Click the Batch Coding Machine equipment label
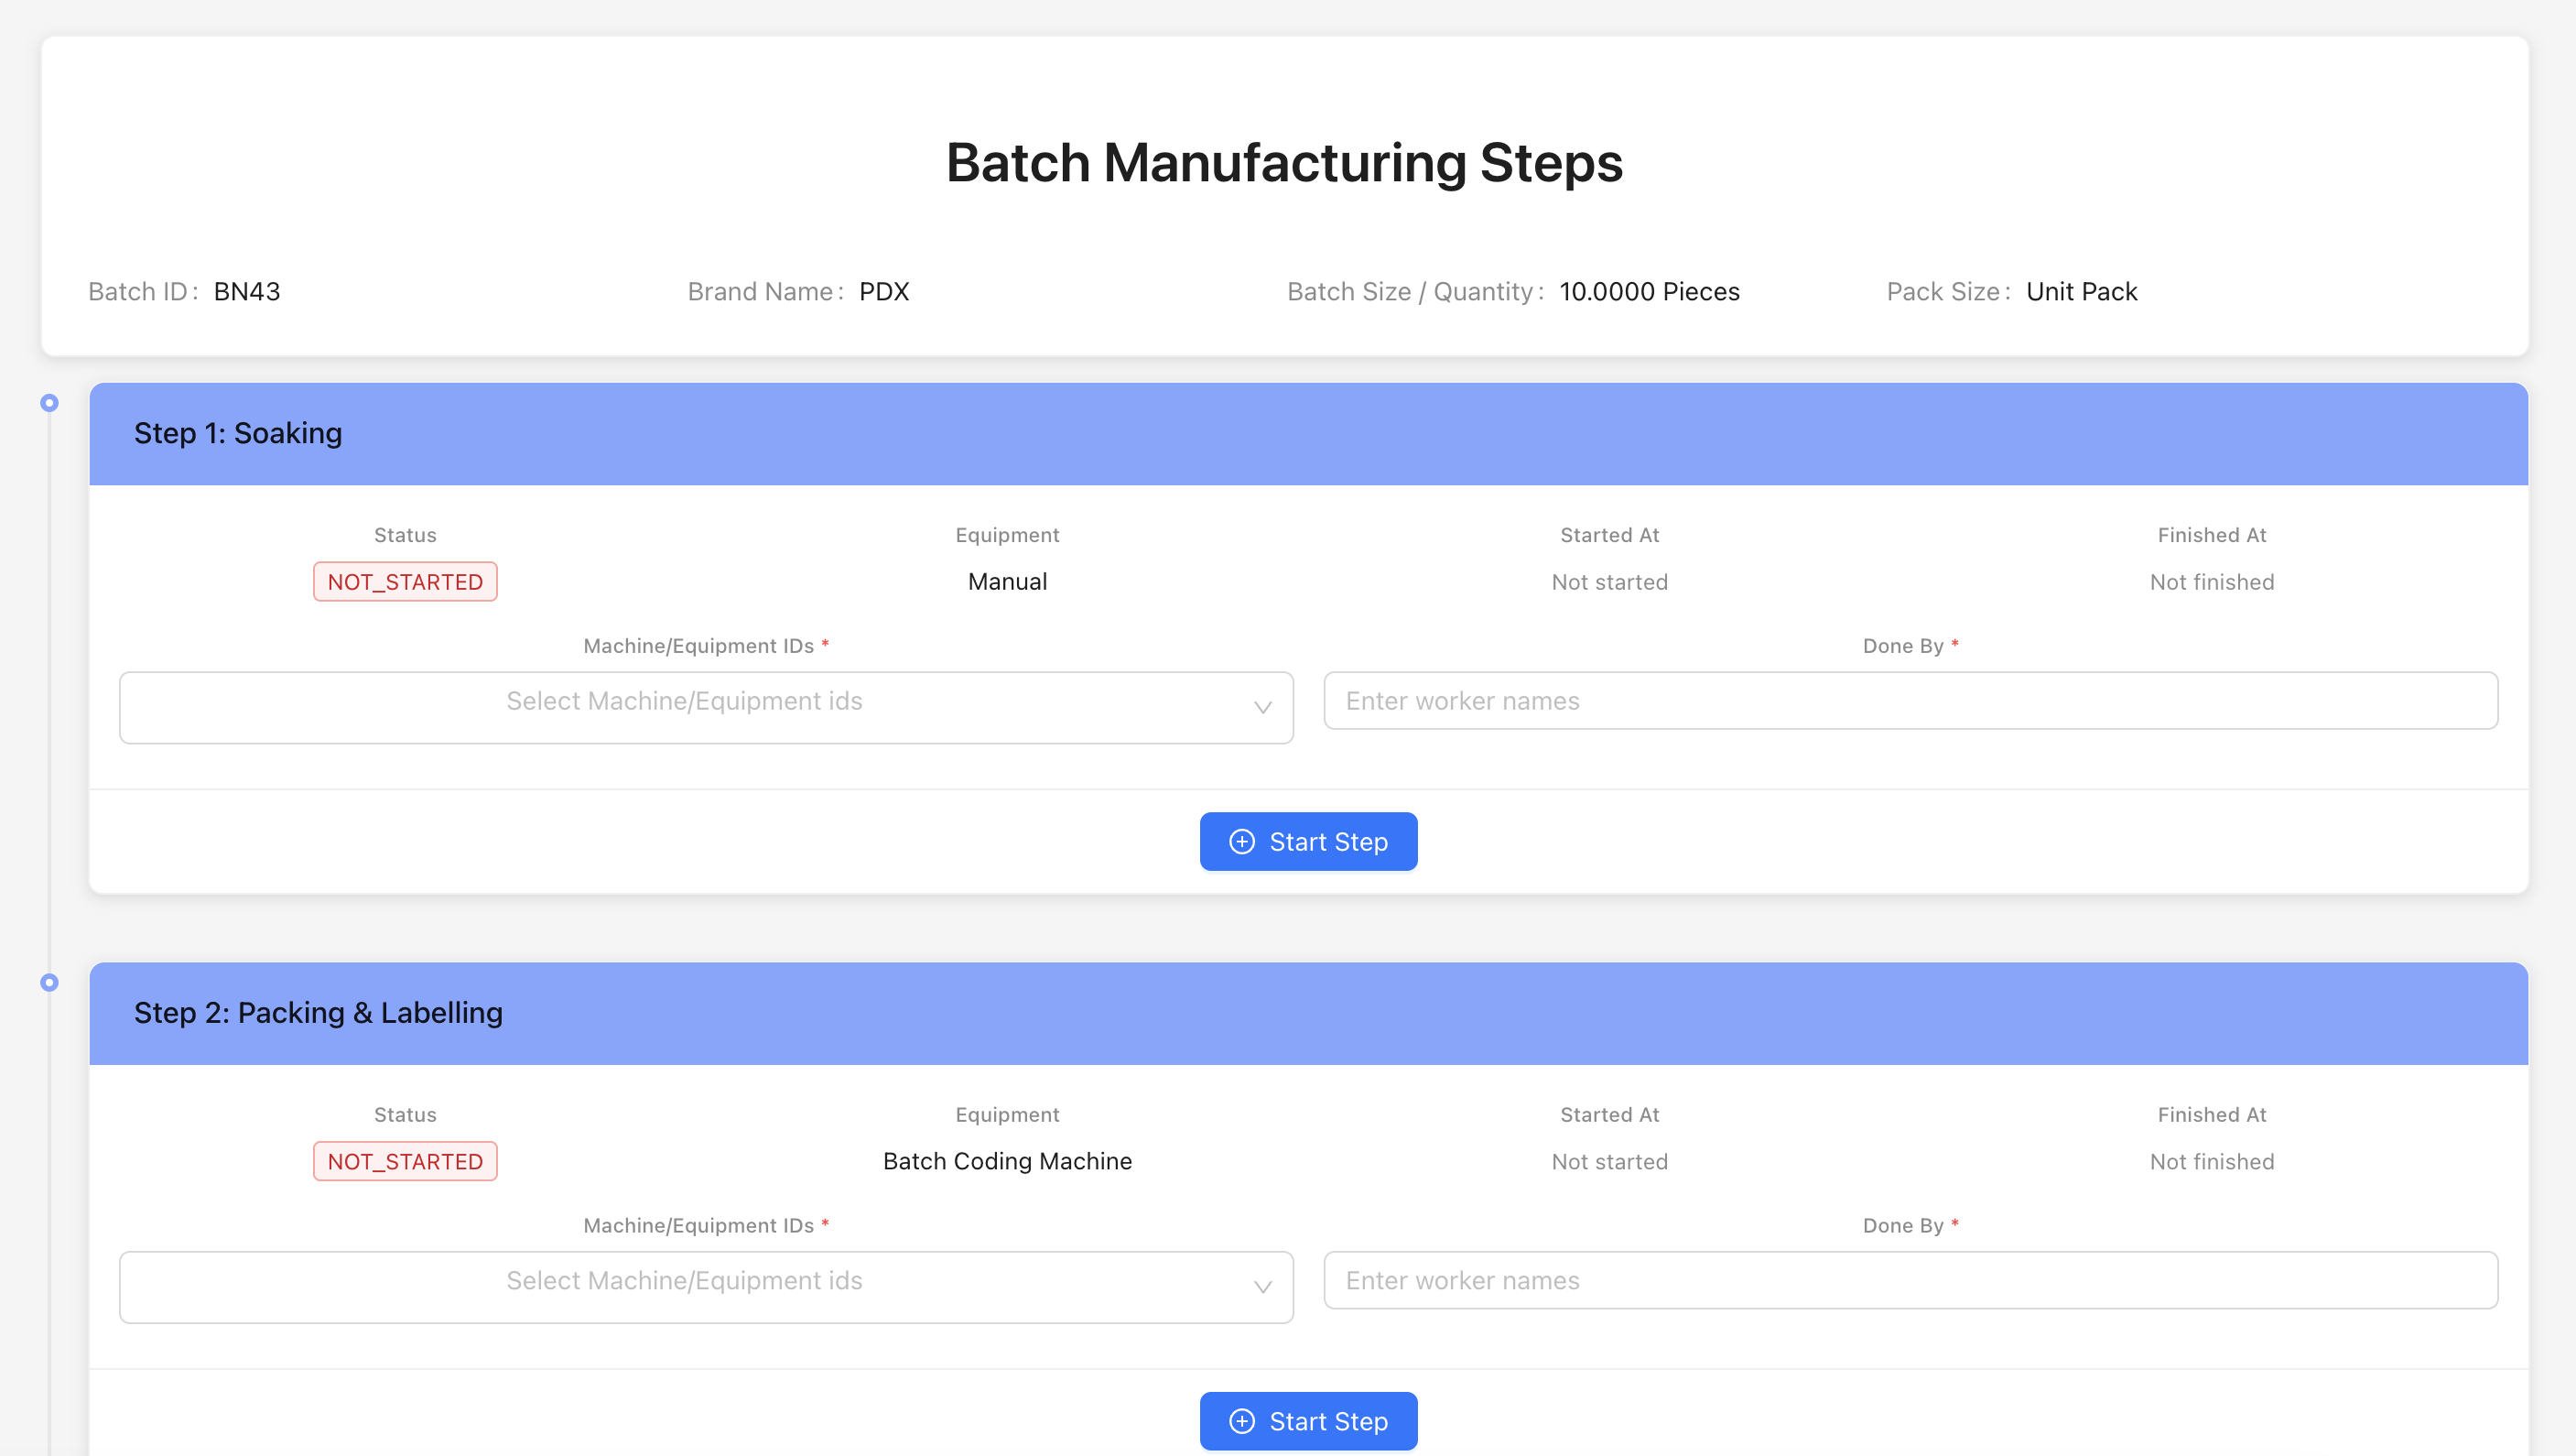Screen dimensions: 2576x1456 [x=1007, y=1161]
